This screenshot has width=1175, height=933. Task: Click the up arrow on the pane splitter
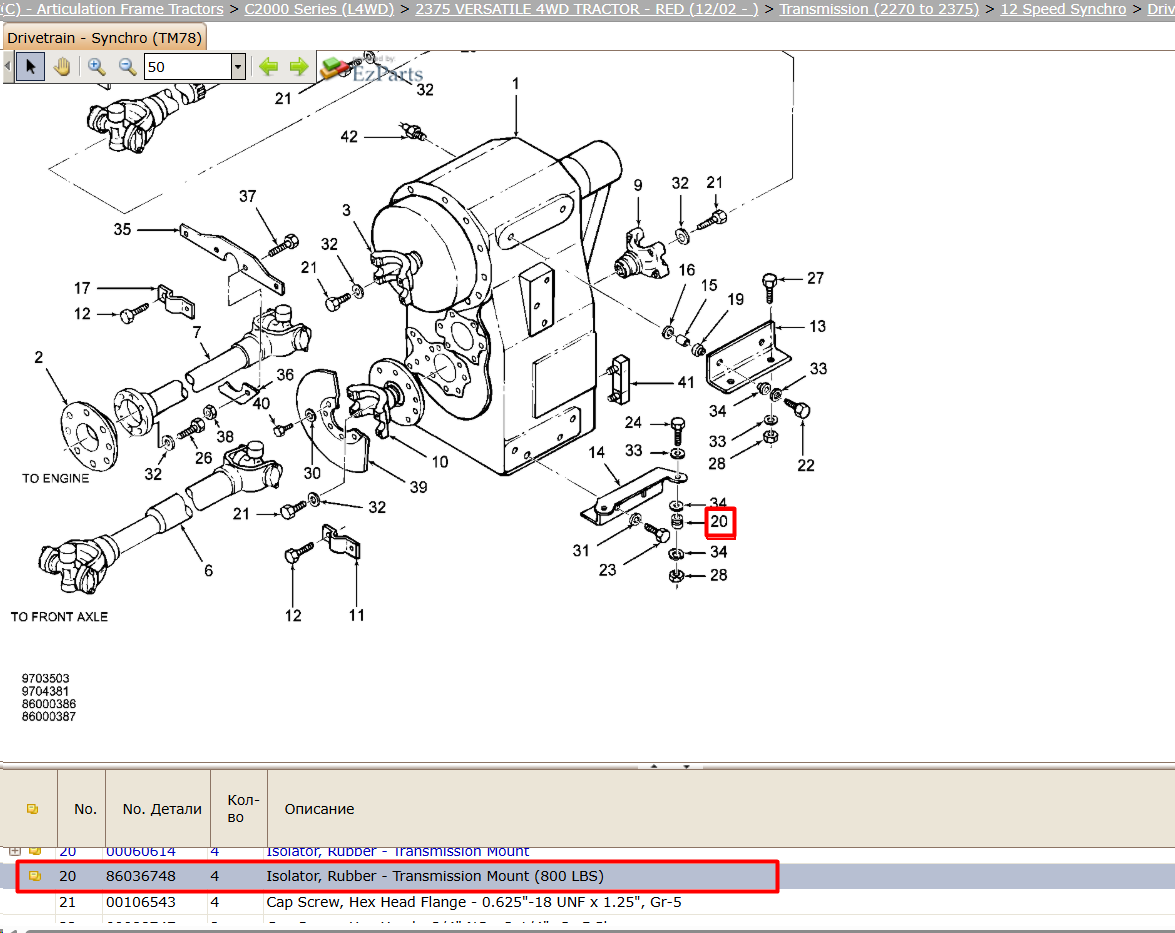pyautogui.click(x=653, y=766)
